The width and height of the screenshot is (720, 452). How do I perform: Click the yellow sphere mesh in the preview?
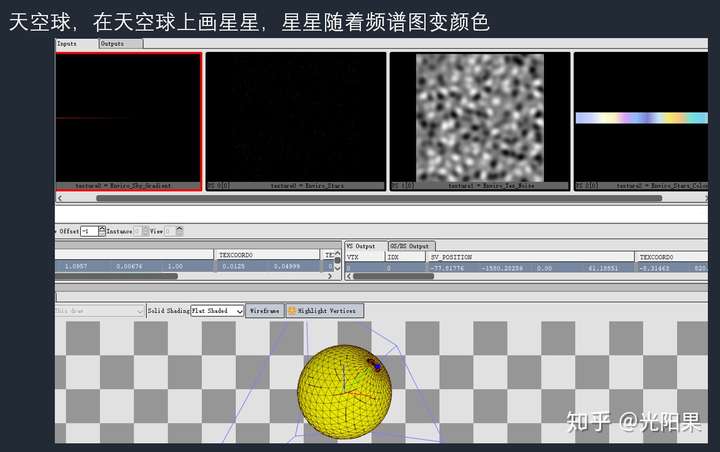coord(344,391)
